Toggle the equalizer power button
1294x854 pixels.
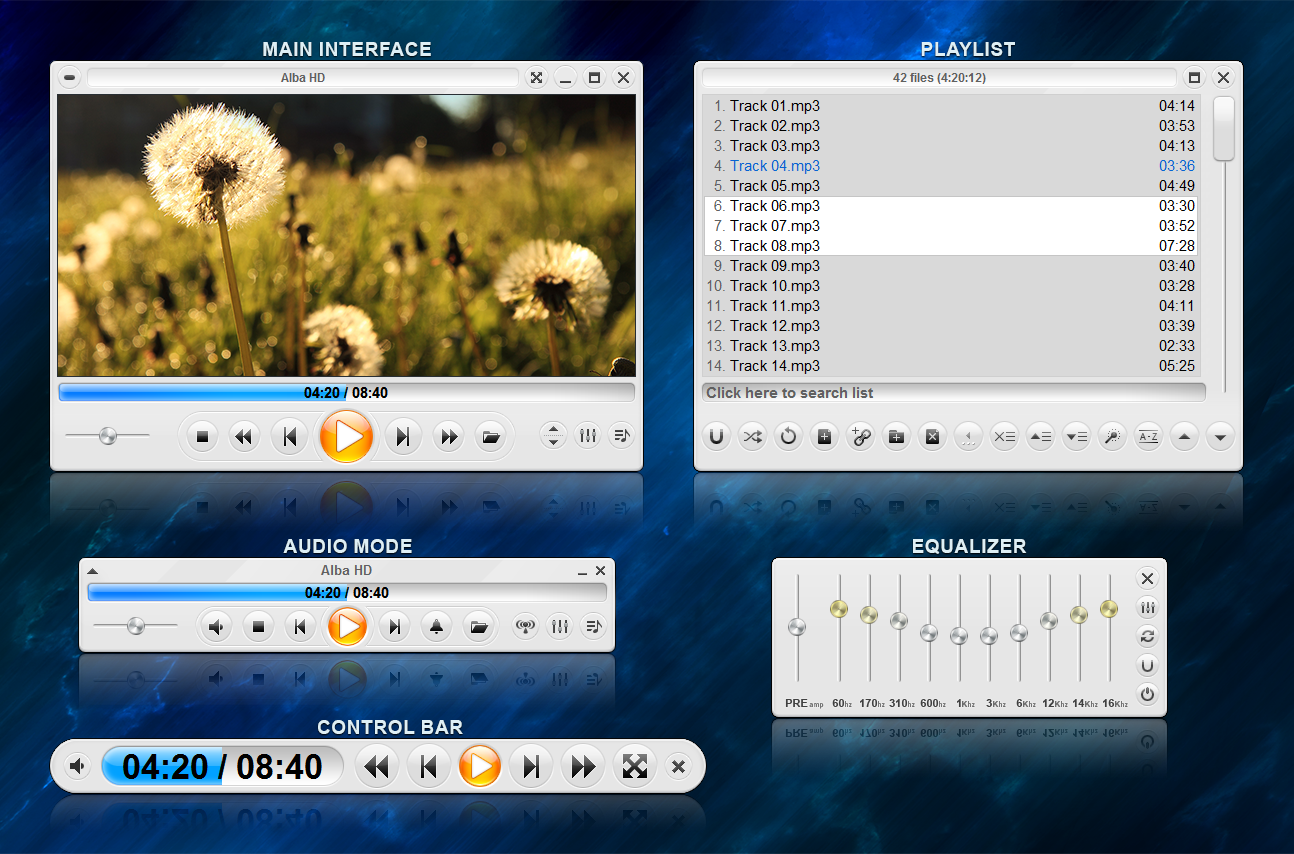[1147, 694]
